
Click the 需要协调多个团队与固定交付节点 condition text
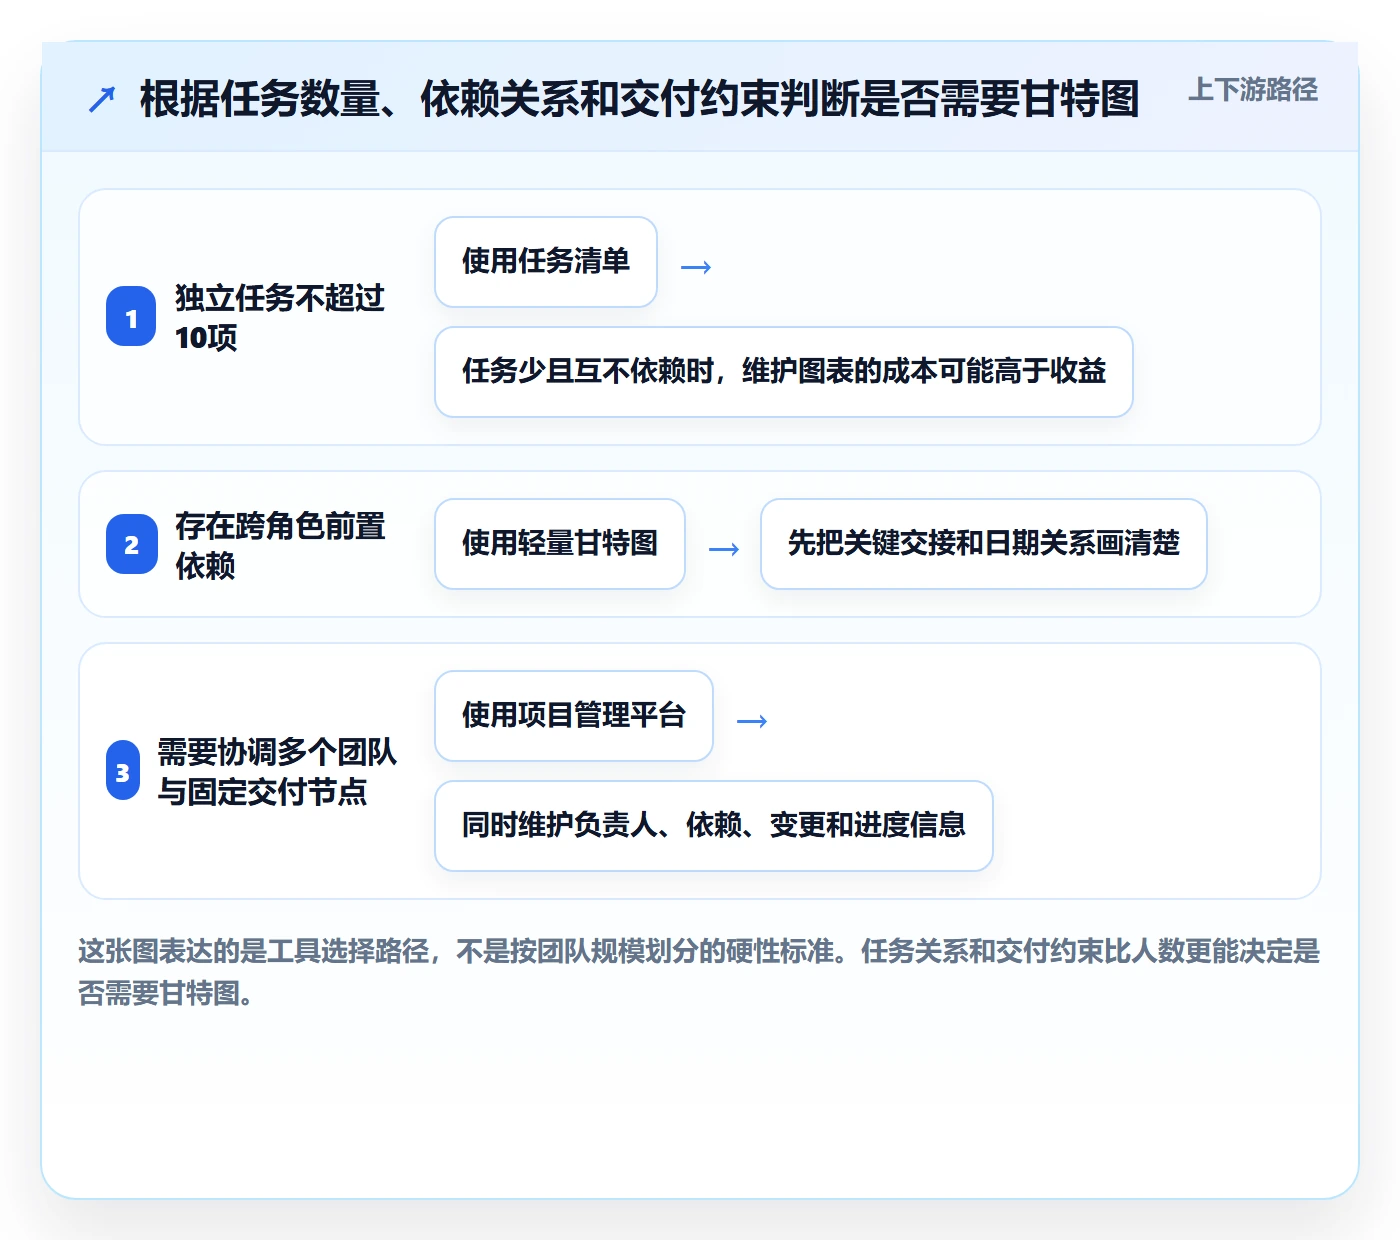tap(277, 771)
